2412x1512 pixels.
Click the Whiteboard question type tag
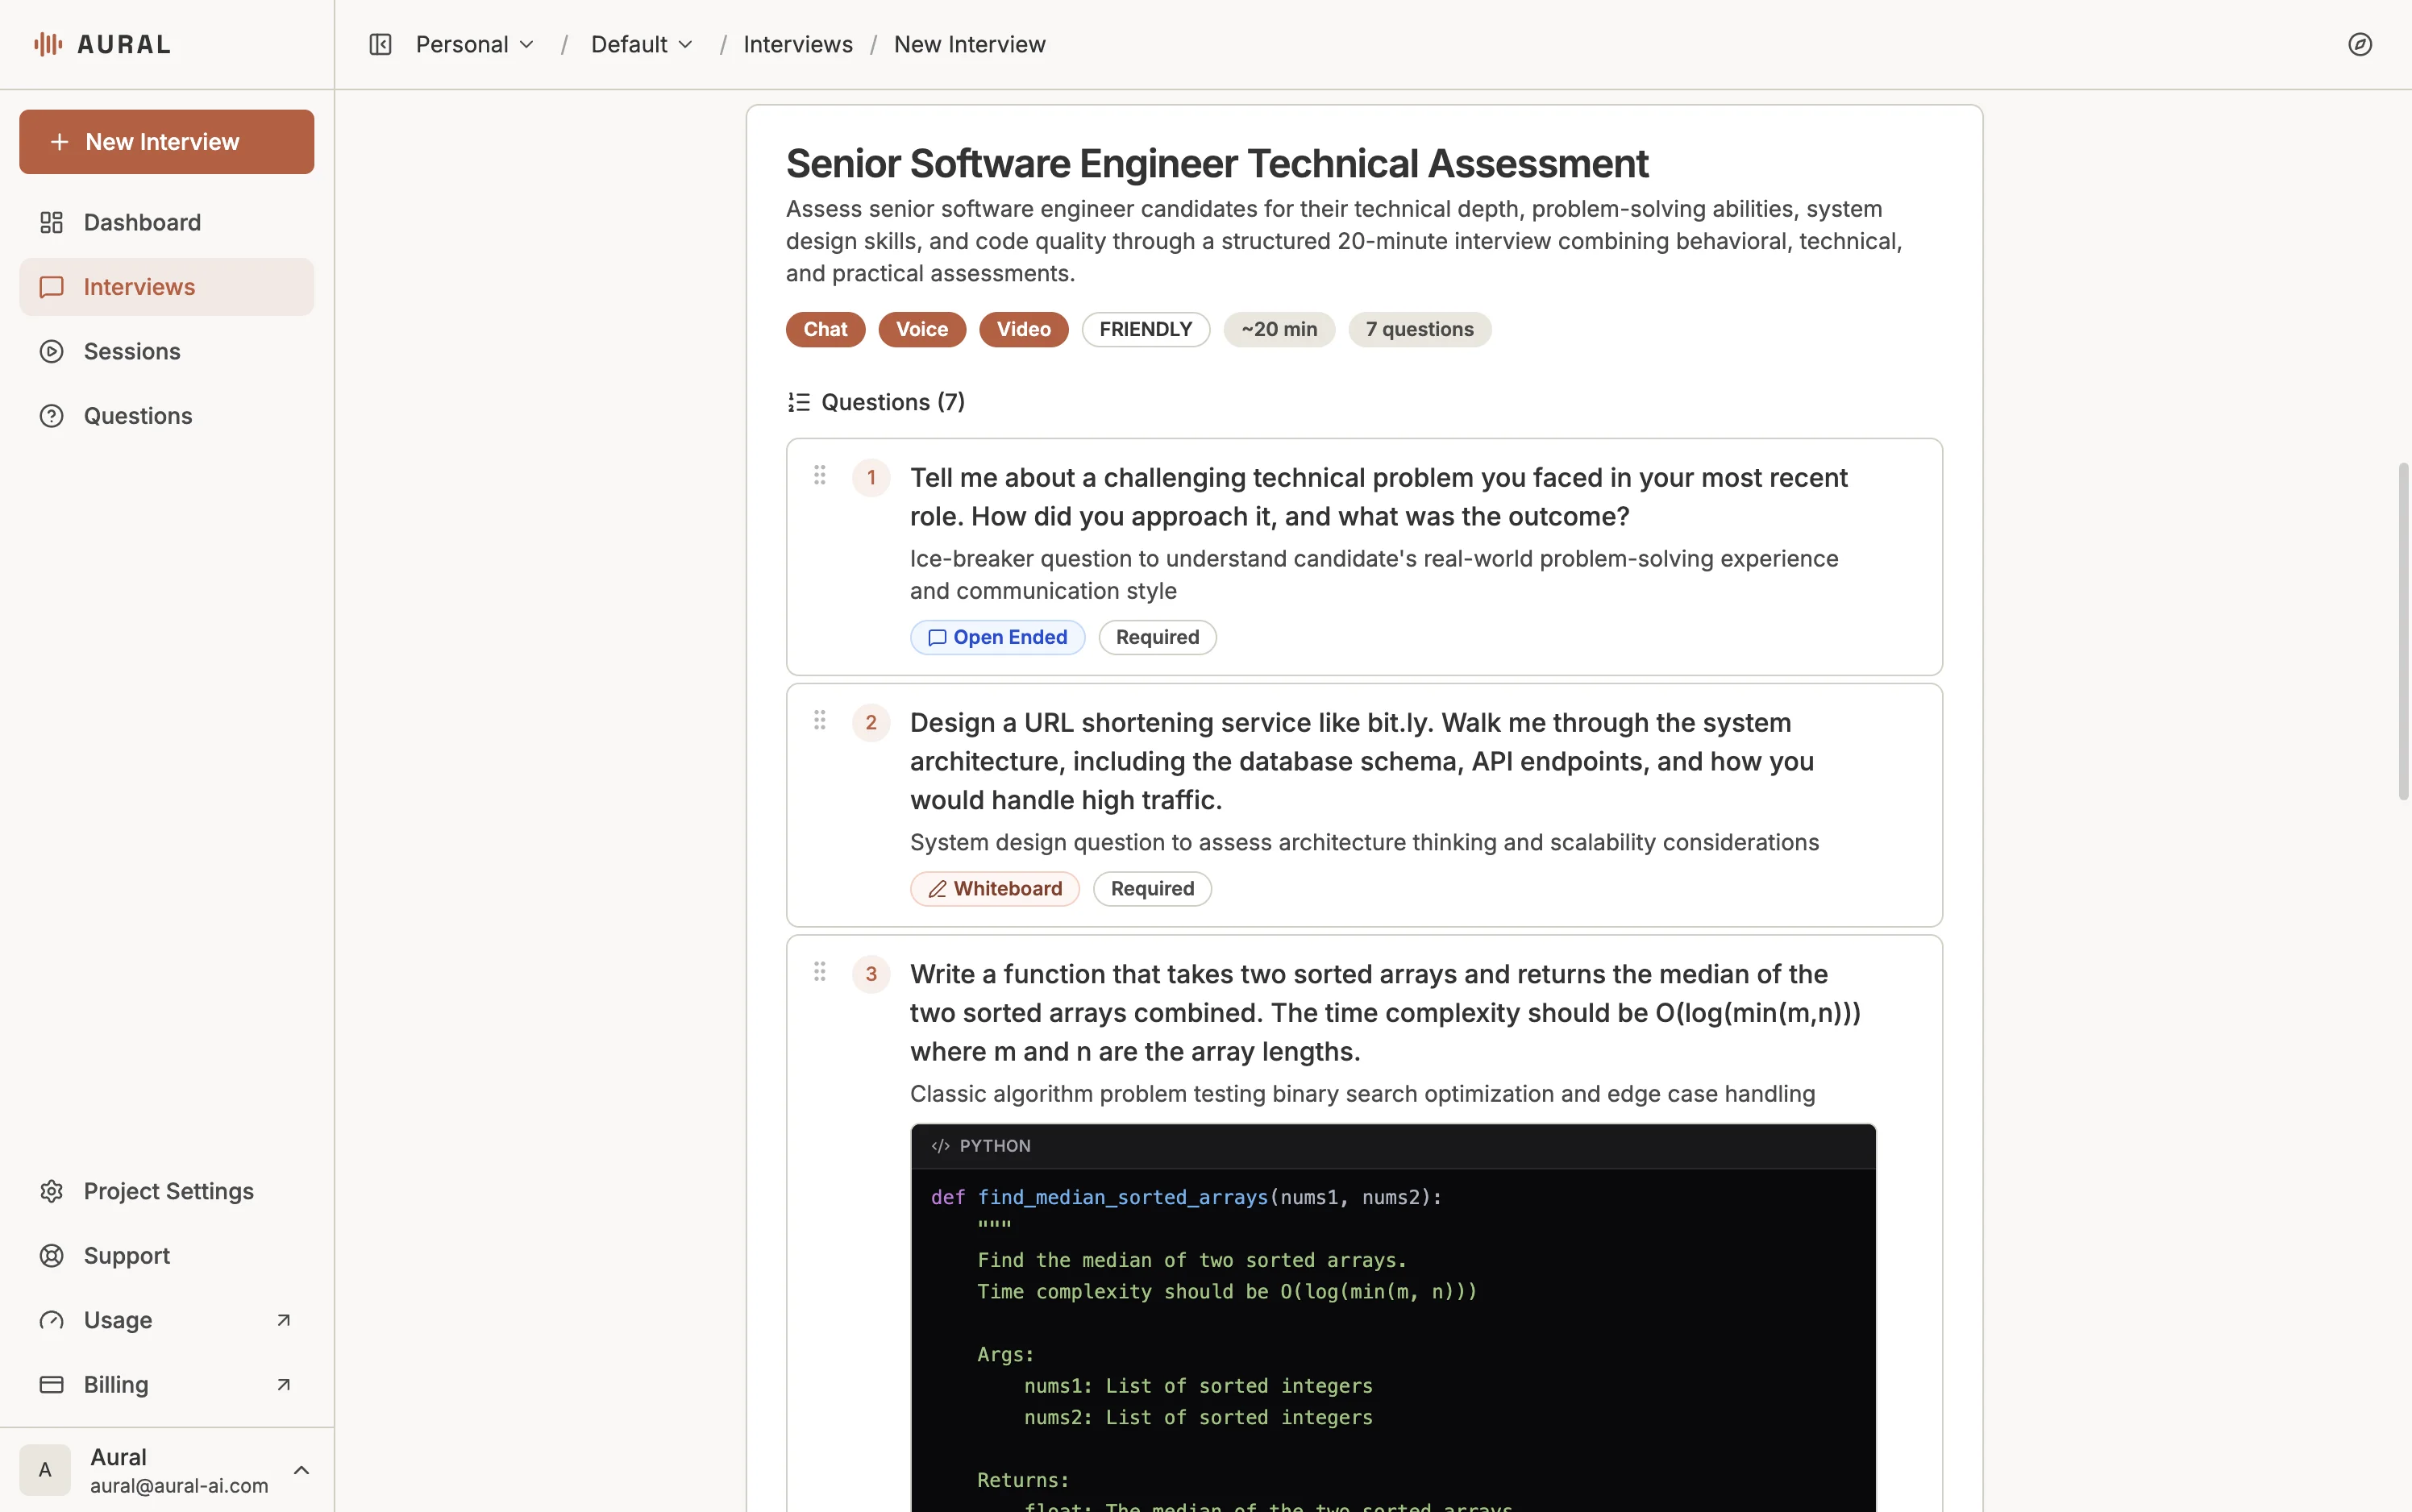pyautogui.click(x=994, y=888)
